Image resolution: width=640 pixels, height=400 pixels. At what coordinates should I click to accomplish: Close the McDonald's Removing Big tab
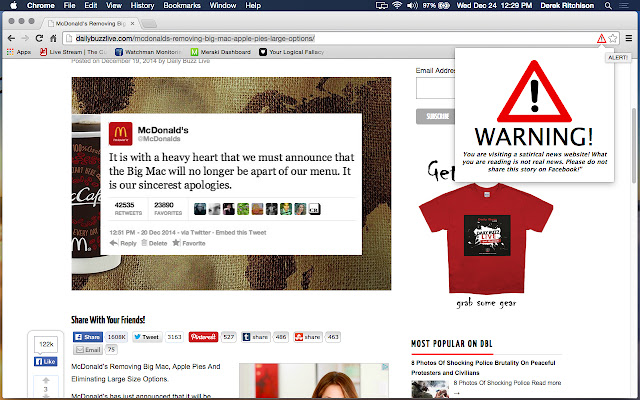pyautogui.click(x=132, y=24)
